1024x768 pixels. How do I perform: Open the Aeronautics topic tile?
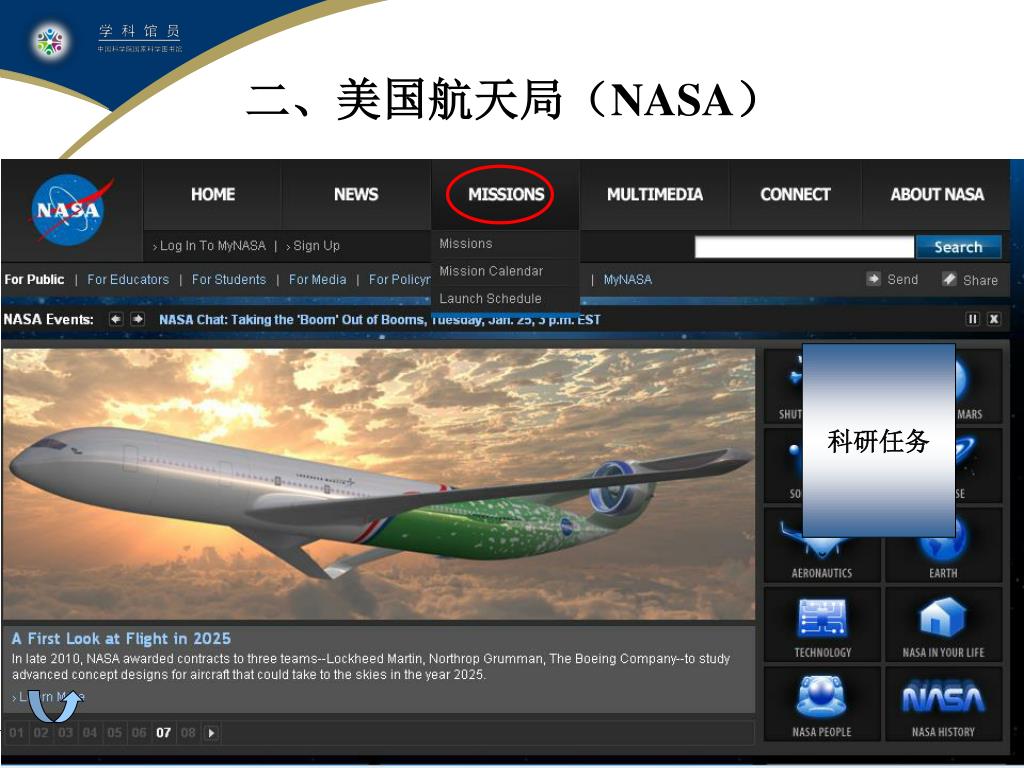[822, 546]
